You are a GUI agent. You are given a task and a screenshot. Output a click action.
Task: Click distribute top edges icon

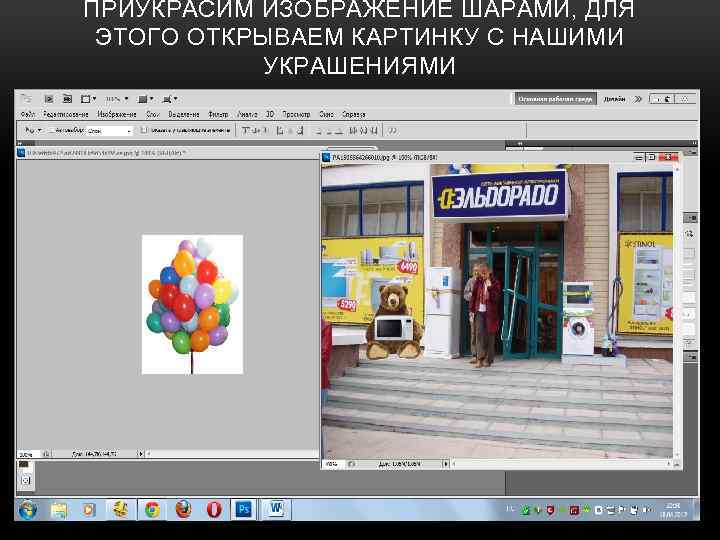coord(318,131)
